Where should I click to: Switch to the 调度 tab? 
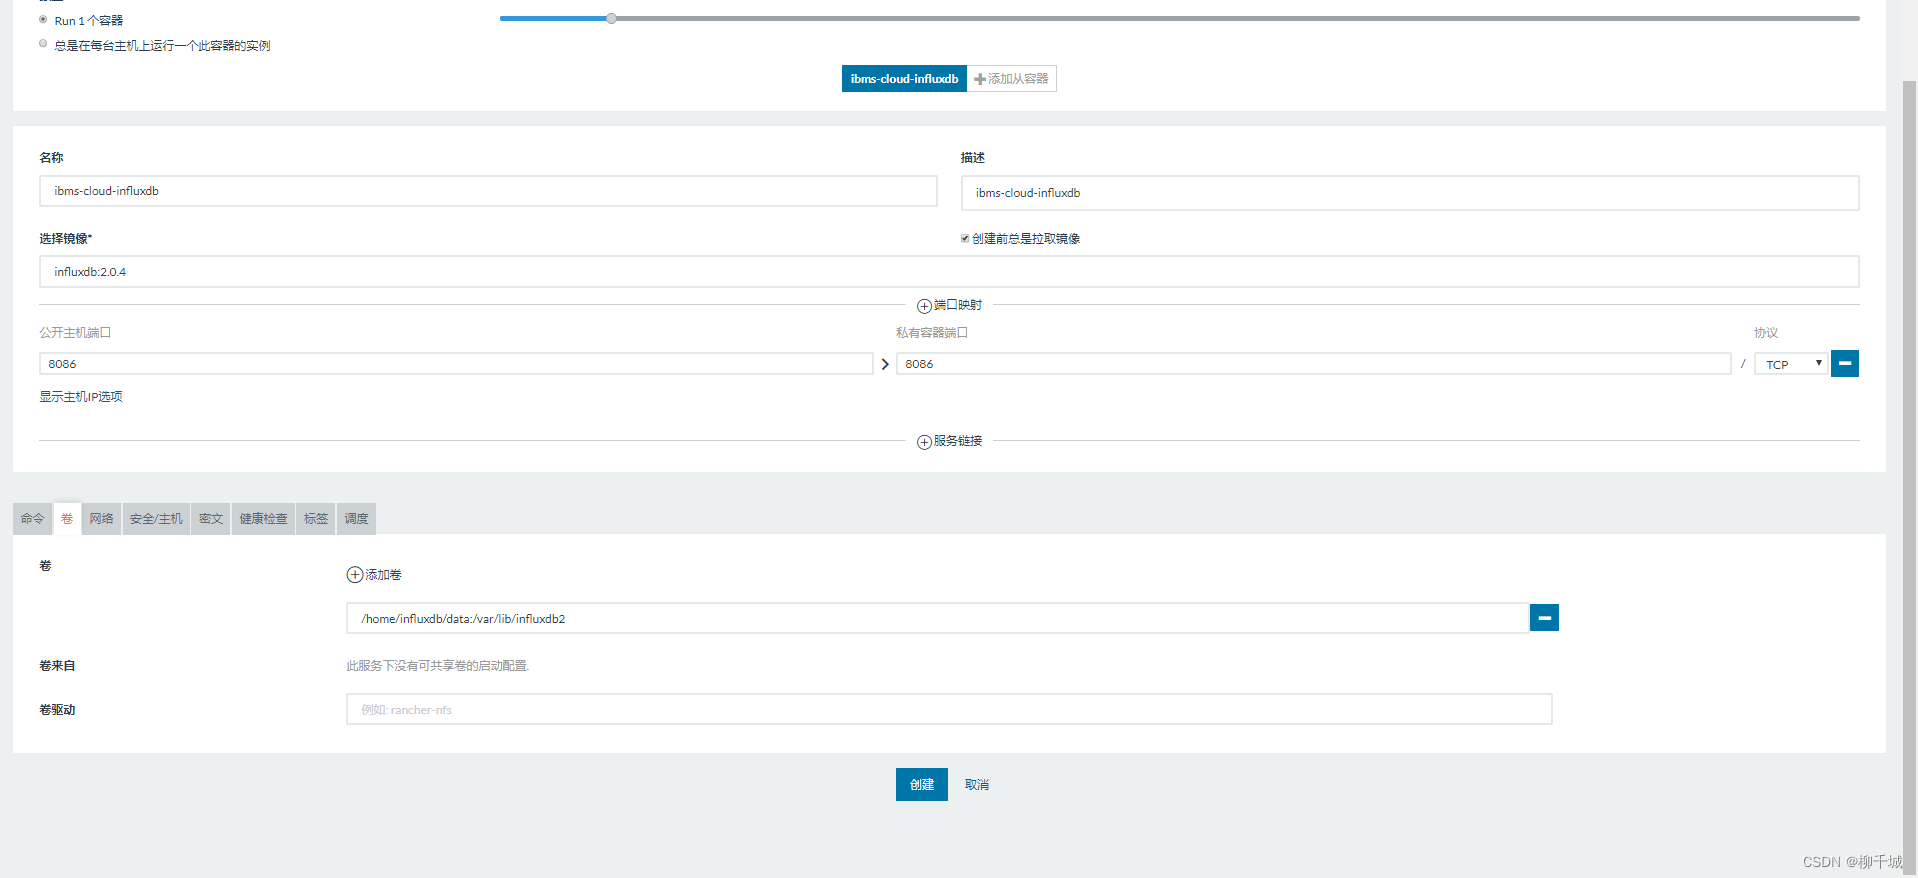click(356, 519)
